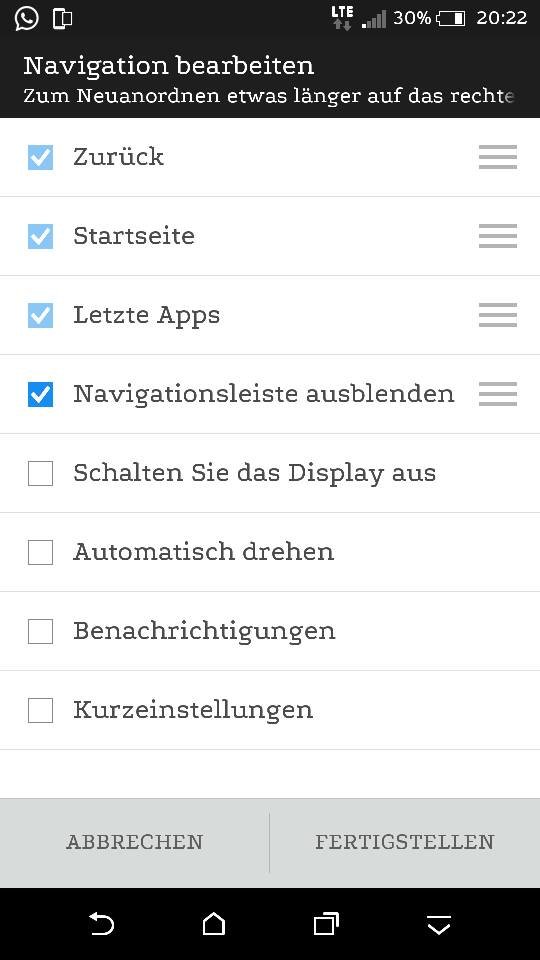
Task: Tap FERTIGSTELLEN to finish editing
Action: tap(405, 842)
